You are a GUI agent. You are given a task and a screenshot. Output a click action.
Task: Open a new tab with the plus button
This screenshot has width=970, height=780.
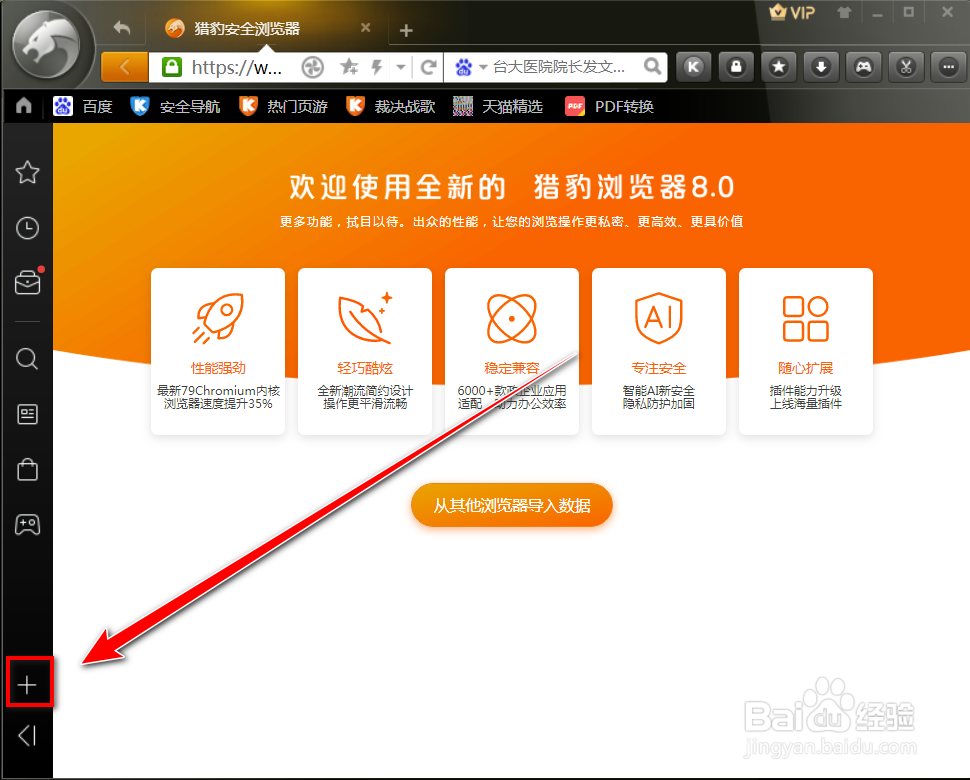click(405, 31)
